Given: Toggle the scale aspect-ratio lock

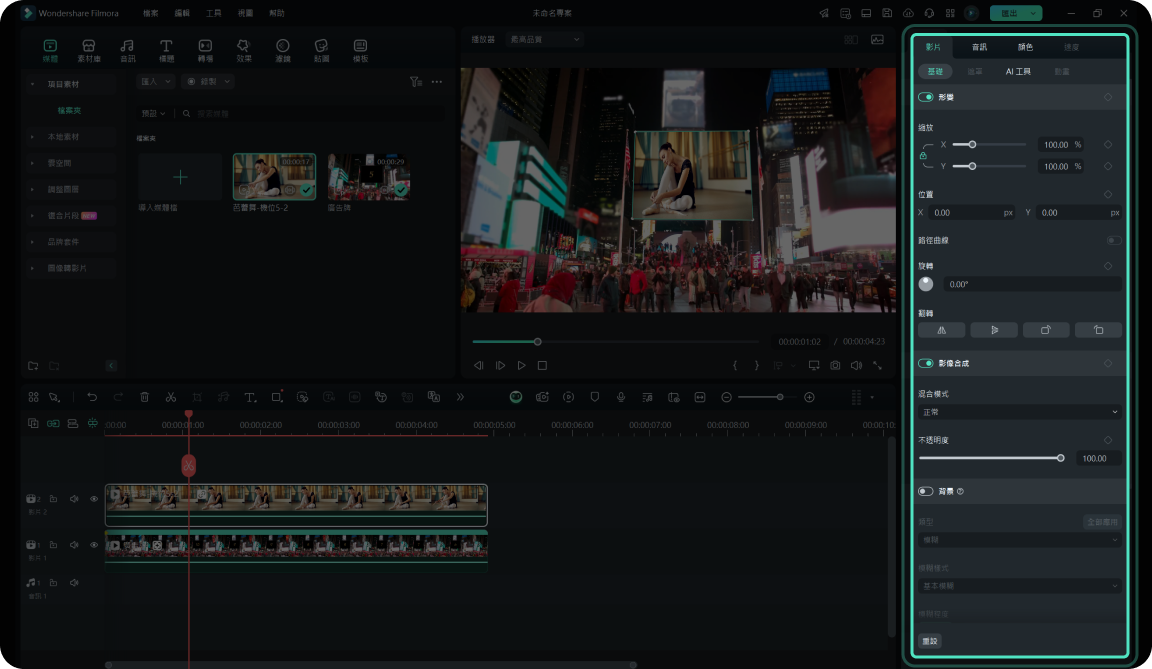Looking at the screenshot, I should (x=924, y=156).
